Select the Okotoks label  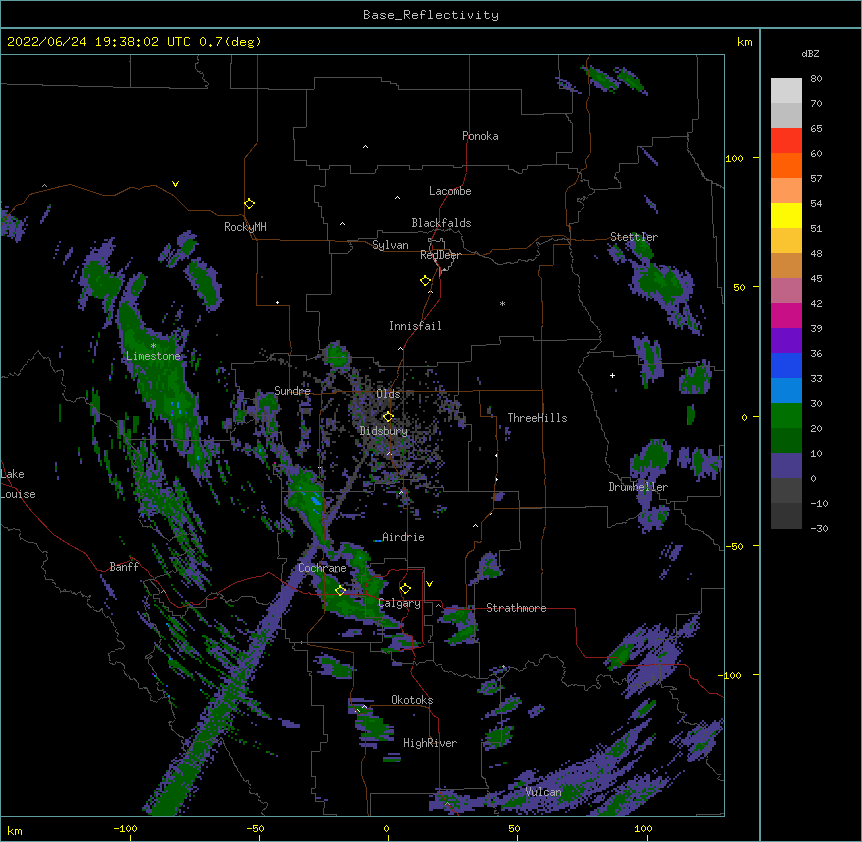coord(412,700)
